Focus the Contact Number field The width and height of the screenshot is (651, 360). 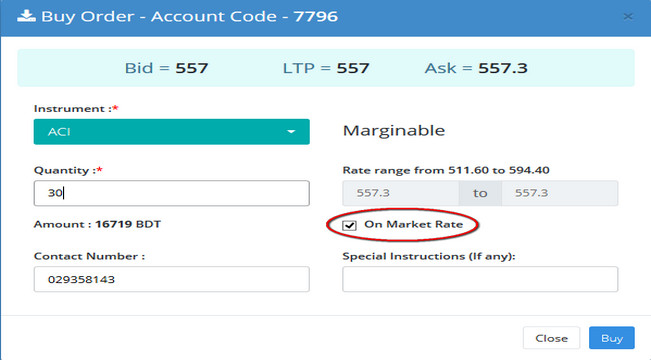(171, 279)
